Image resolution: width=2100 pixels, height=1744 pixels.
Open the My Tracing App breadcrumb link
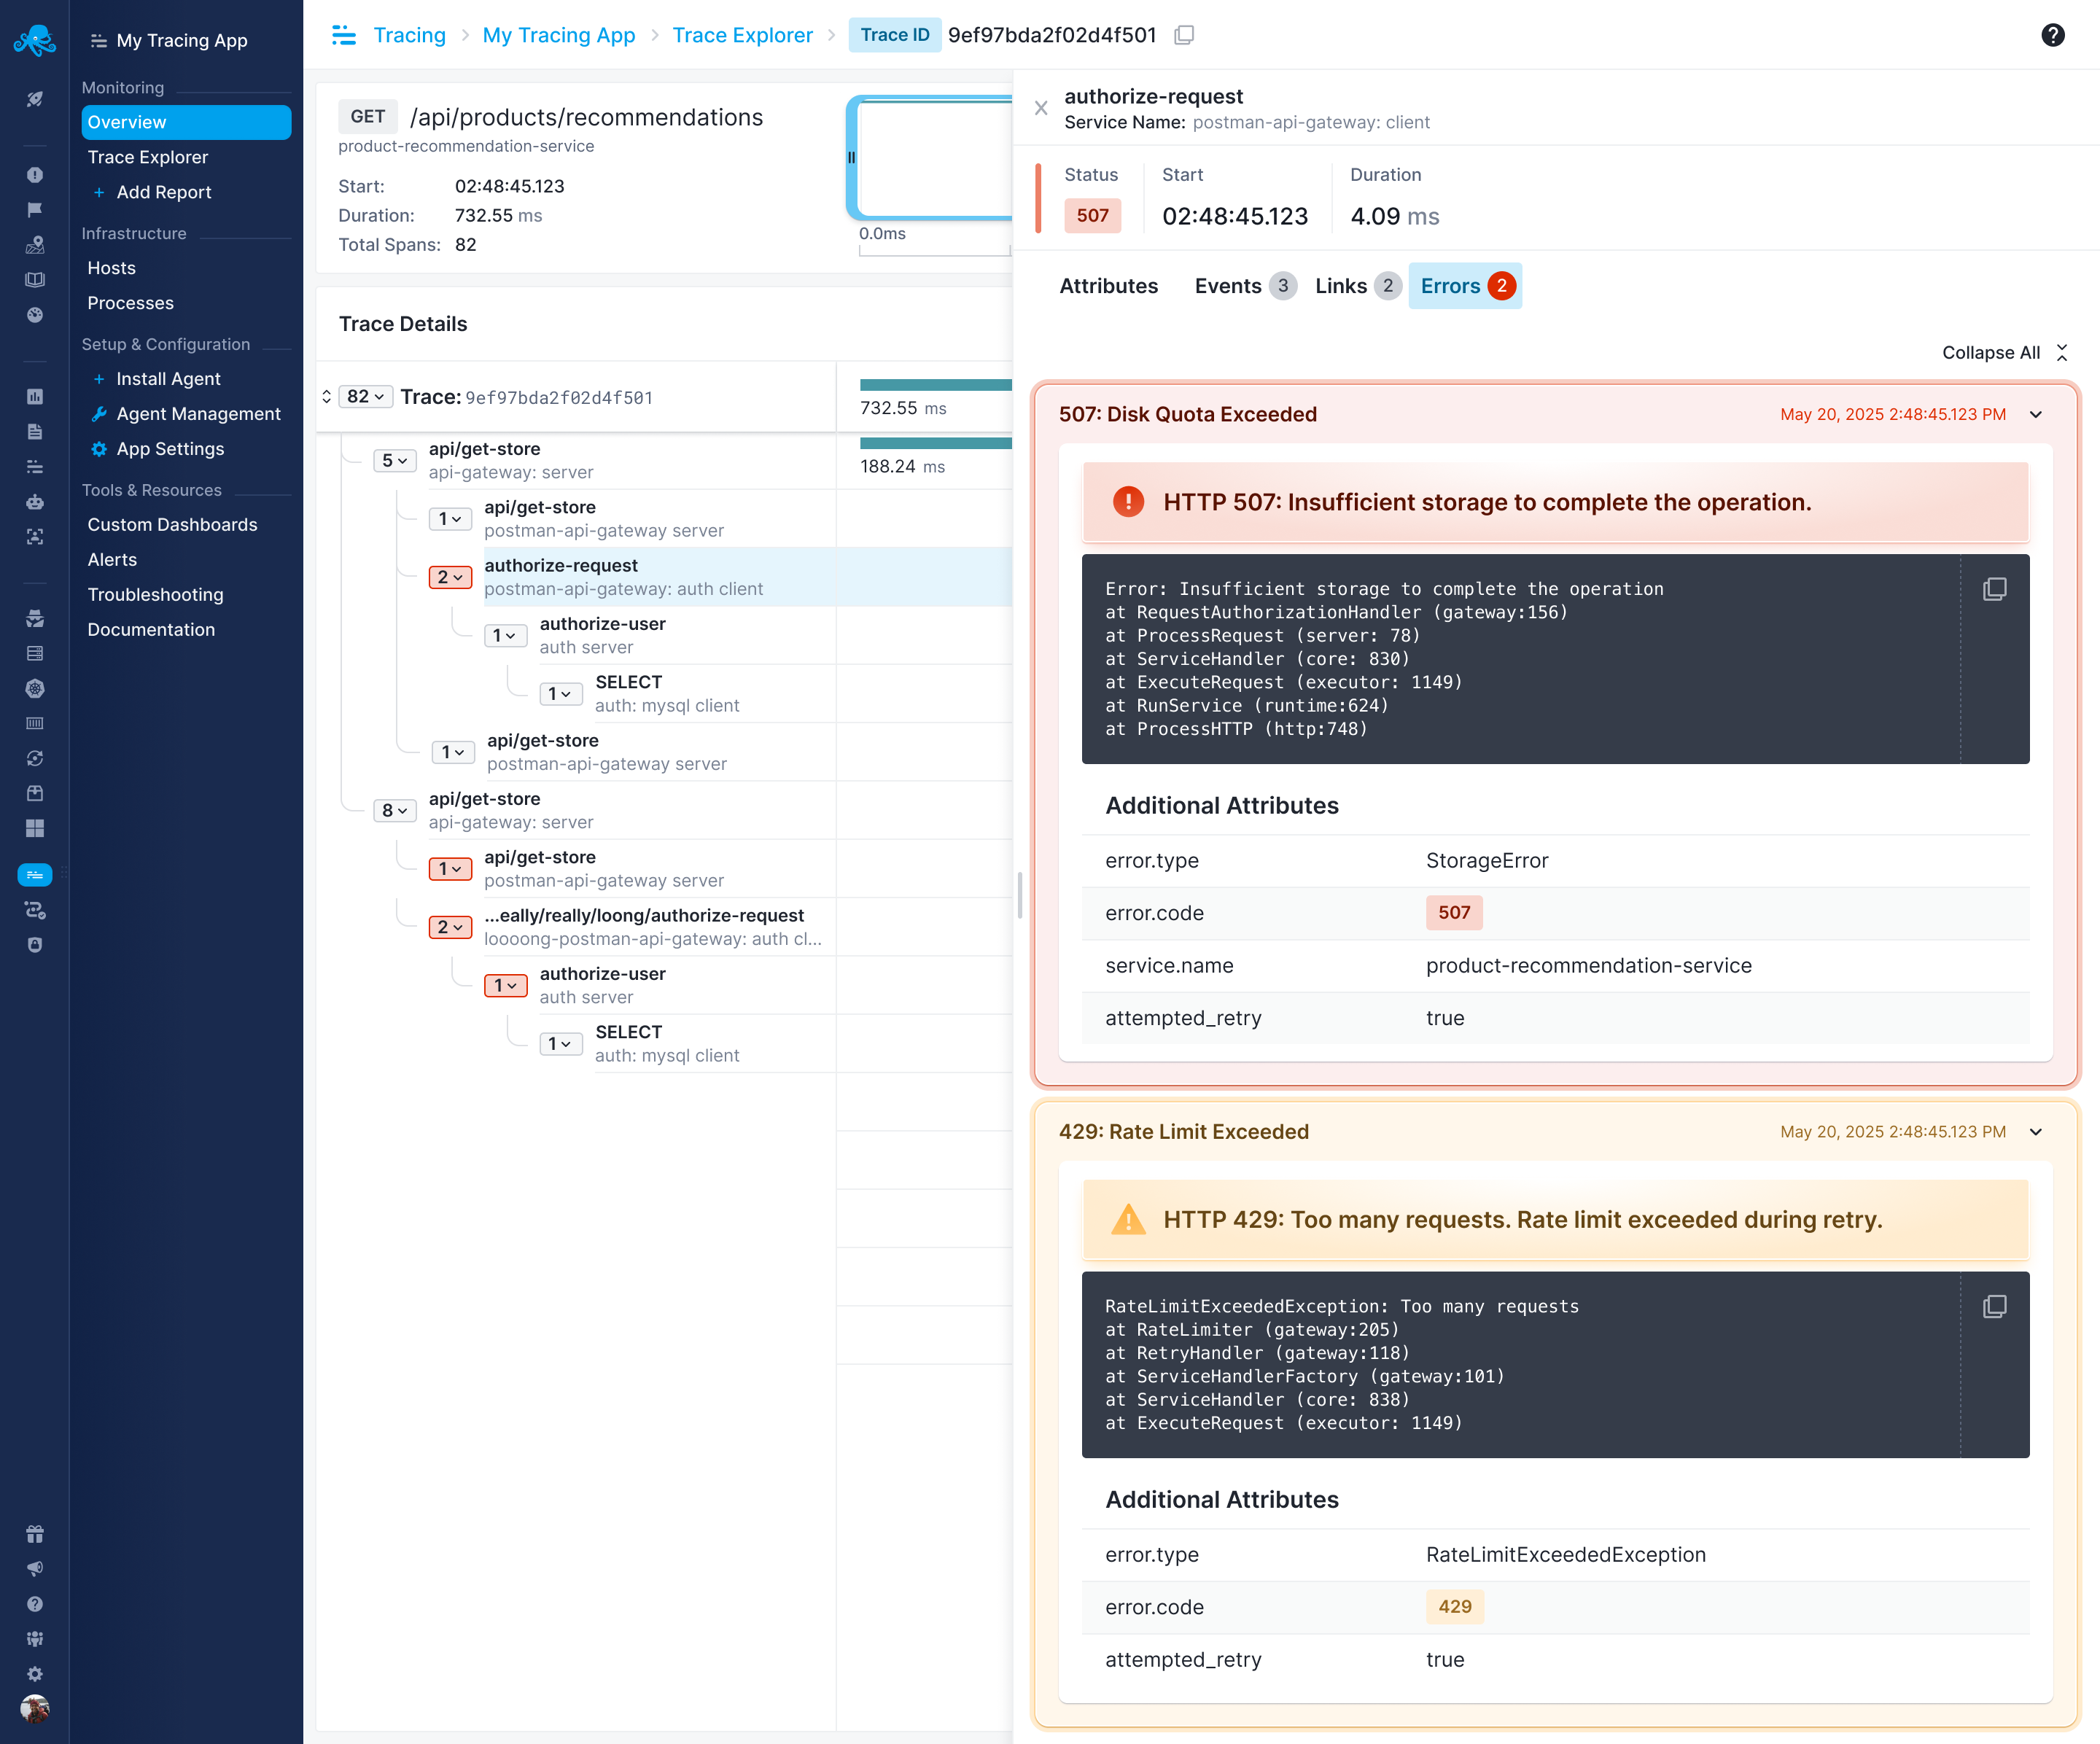pyautogui.click(x=558, y=35)
